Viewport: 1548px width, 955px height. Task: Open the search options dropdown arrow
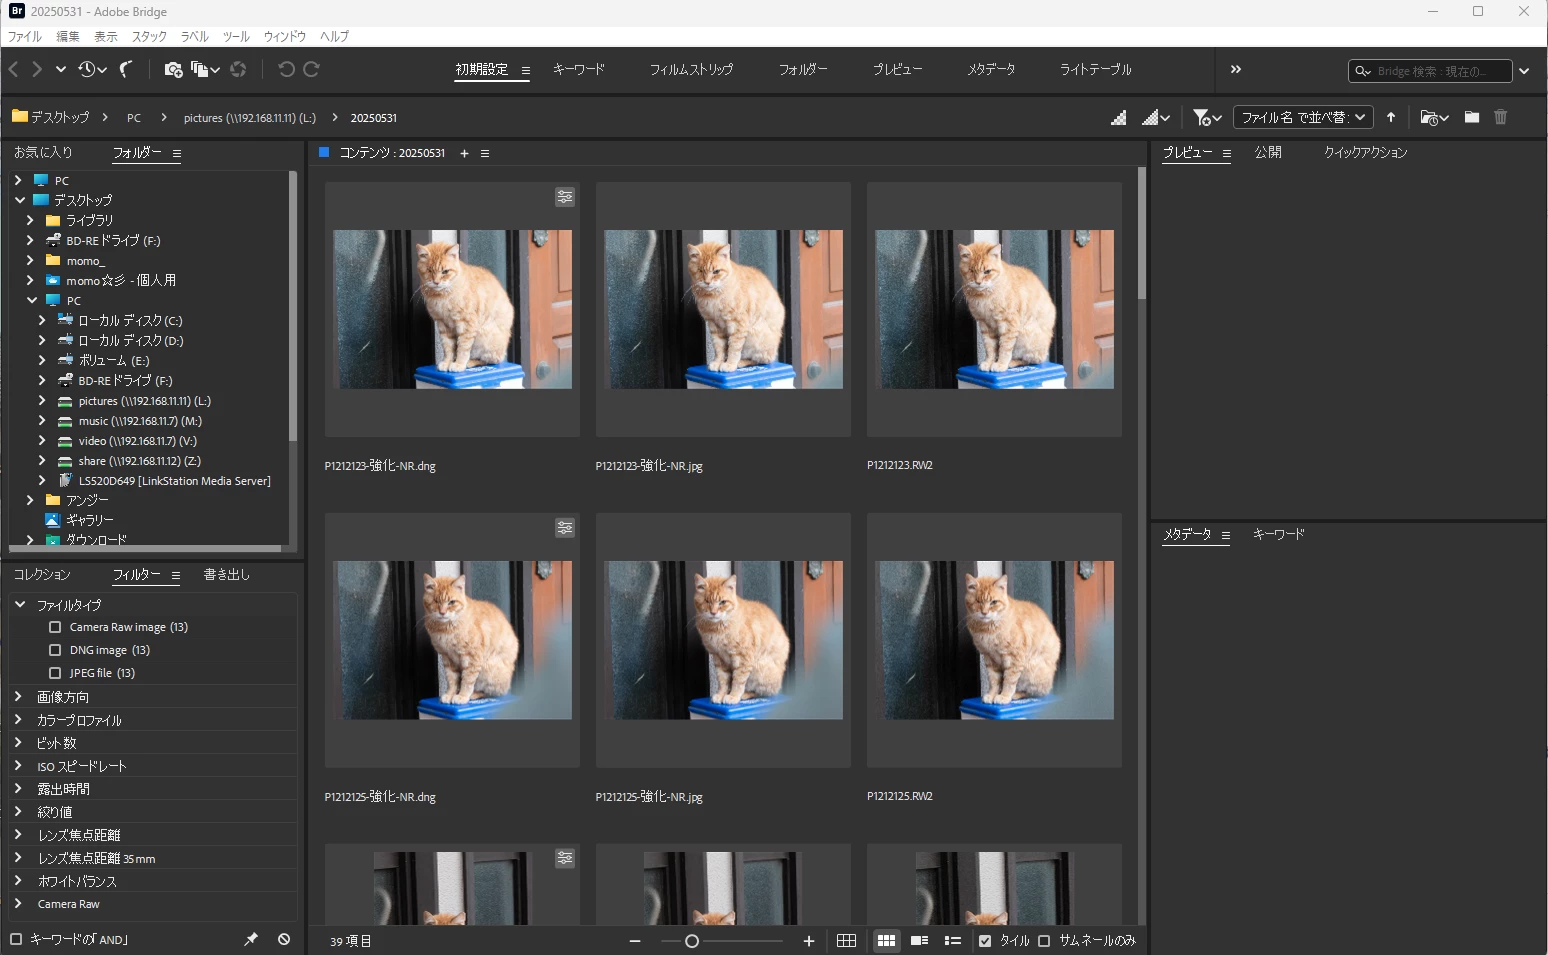(1524, 71)
